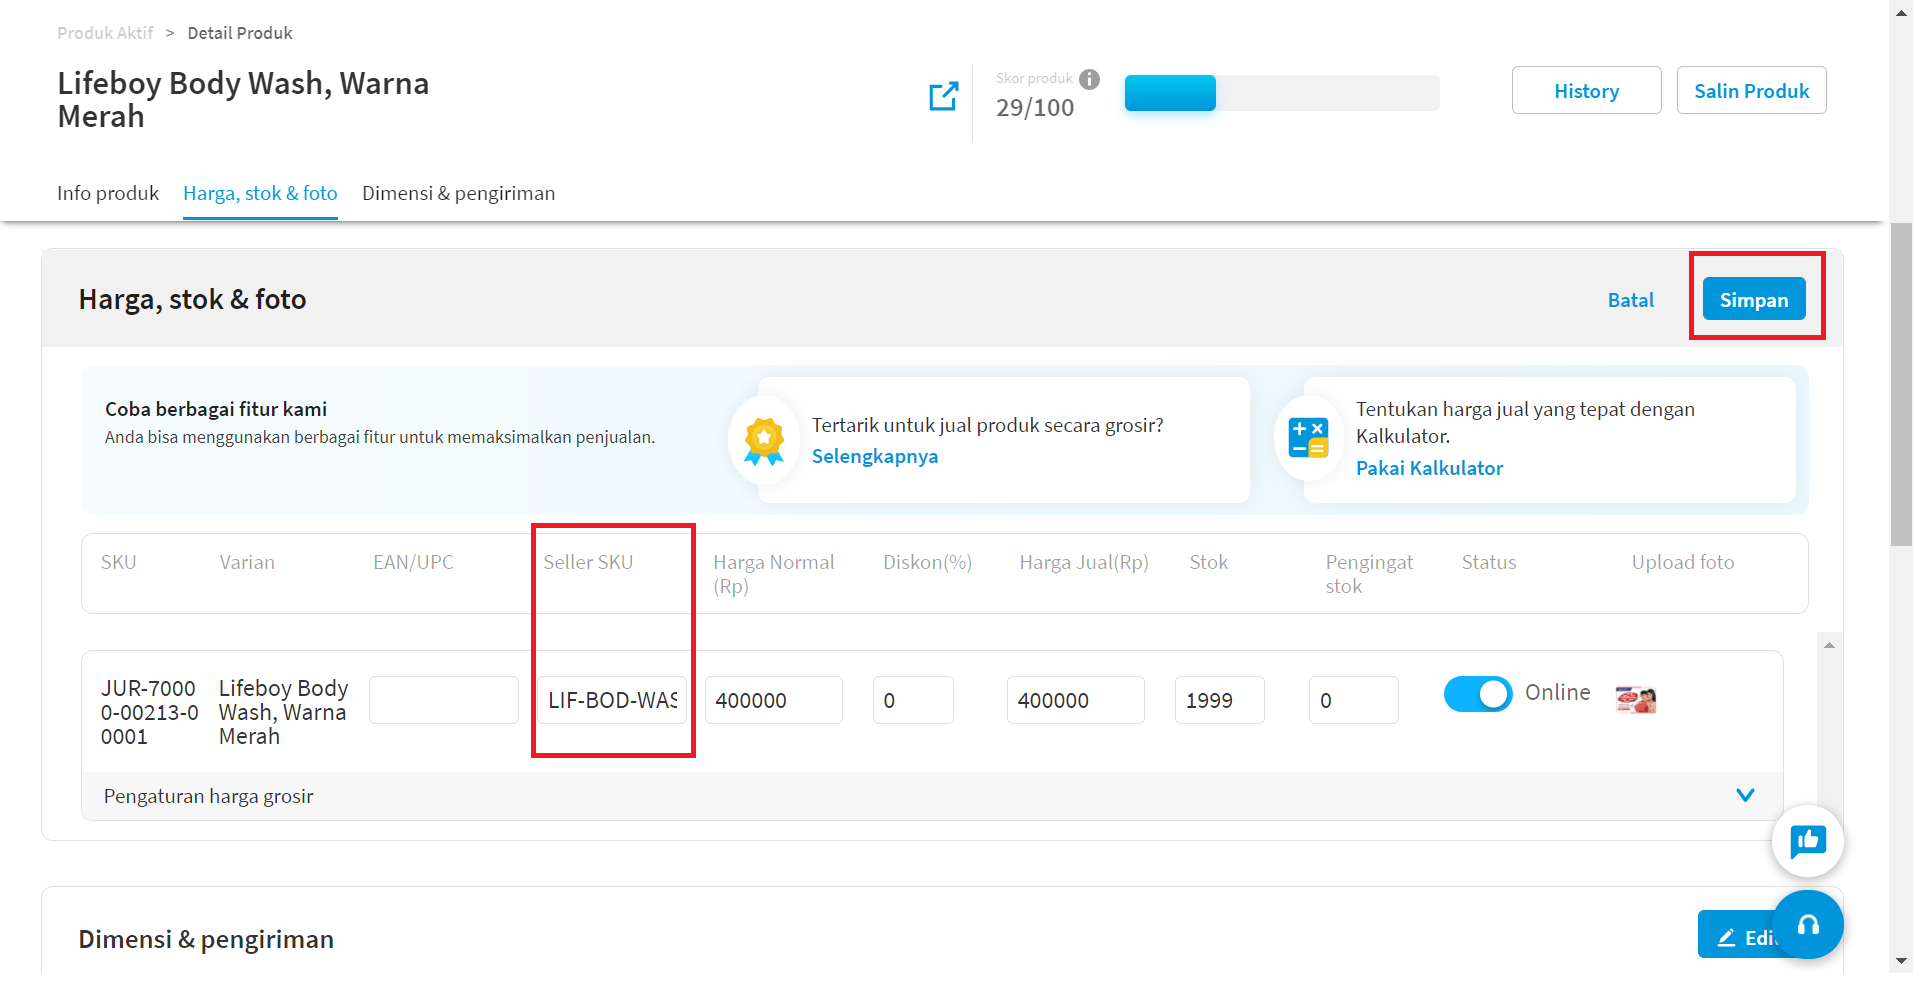Click the table scroll-up arrow

(1829, 646)
